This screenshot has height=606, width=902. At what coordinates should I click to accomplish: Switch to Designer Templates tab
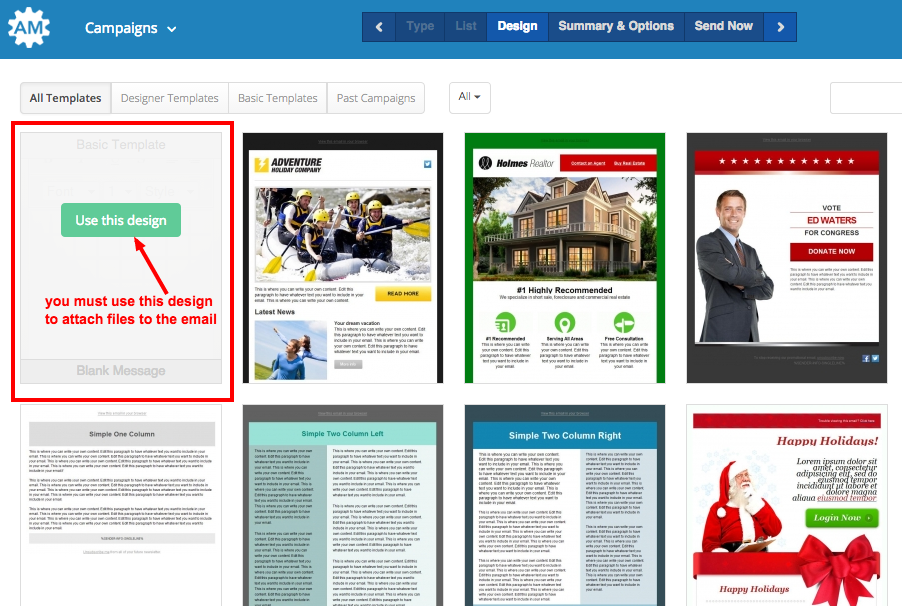170,98
